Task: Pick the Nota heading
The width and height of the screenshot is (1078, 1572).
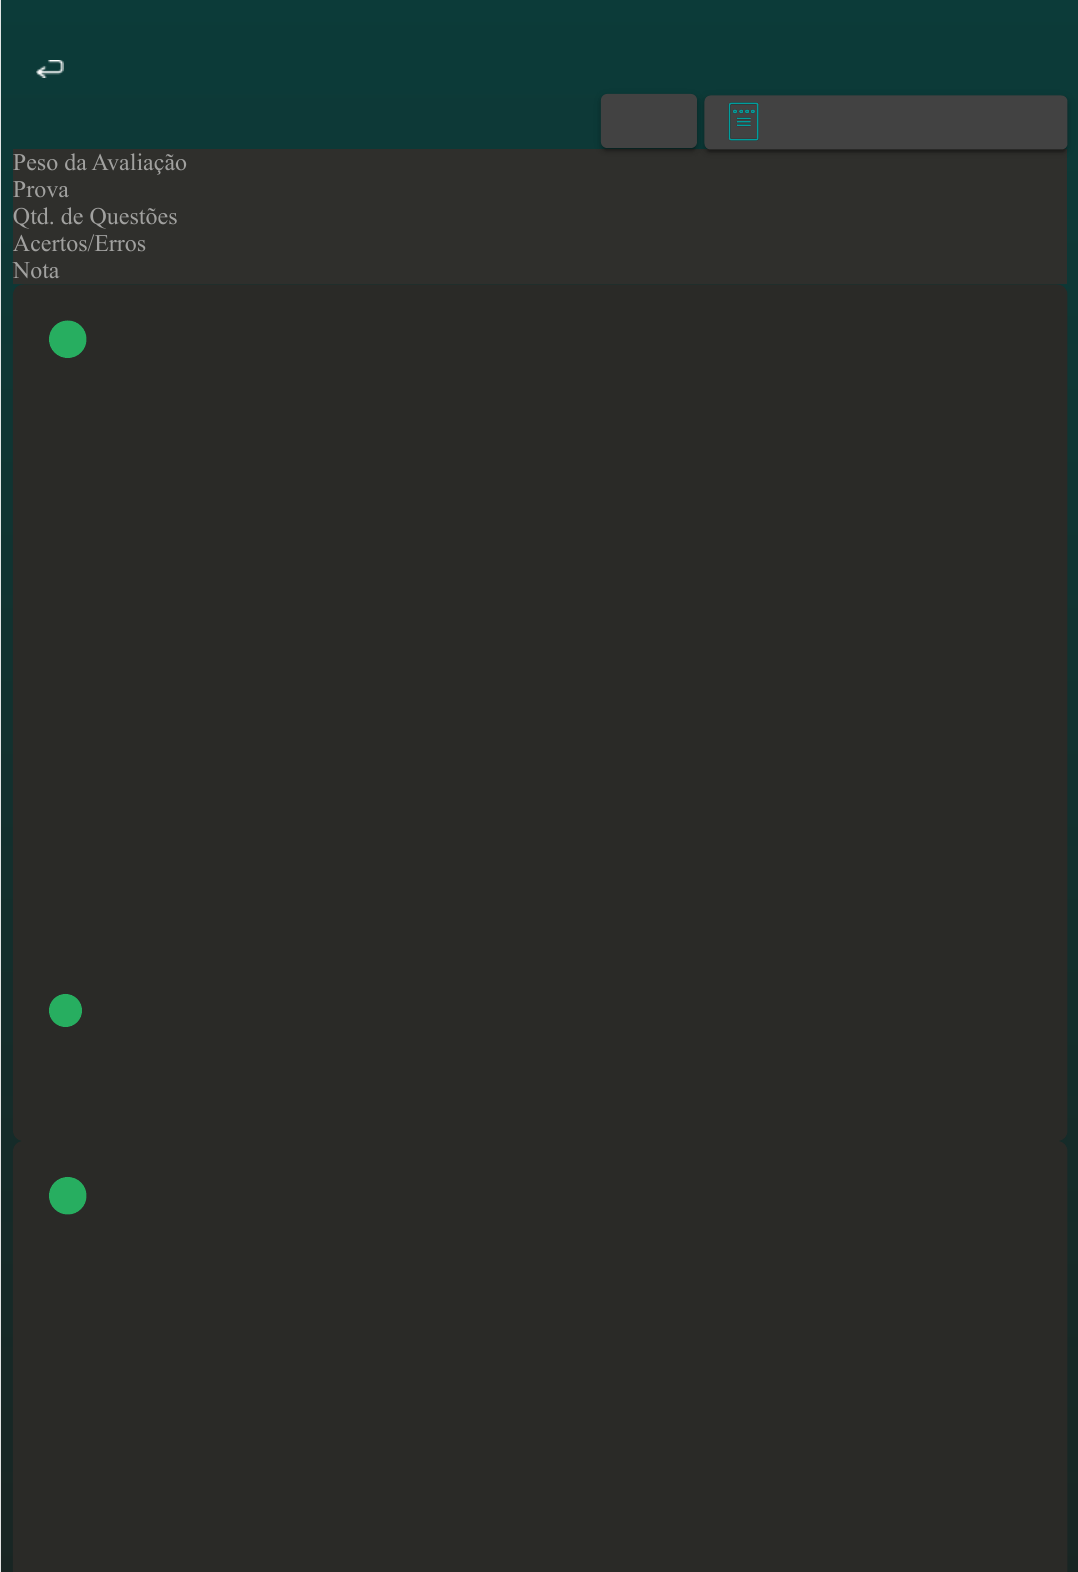Action: point(36,271)
